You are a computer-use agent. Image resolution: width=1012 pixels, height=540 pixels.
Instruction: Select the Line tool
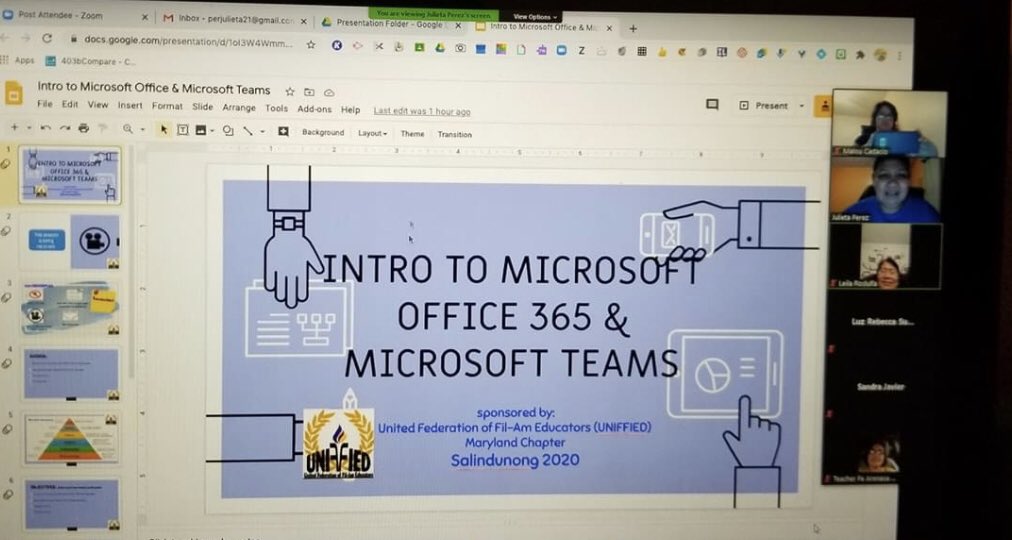pyautogui.click(x=248, y=131)
